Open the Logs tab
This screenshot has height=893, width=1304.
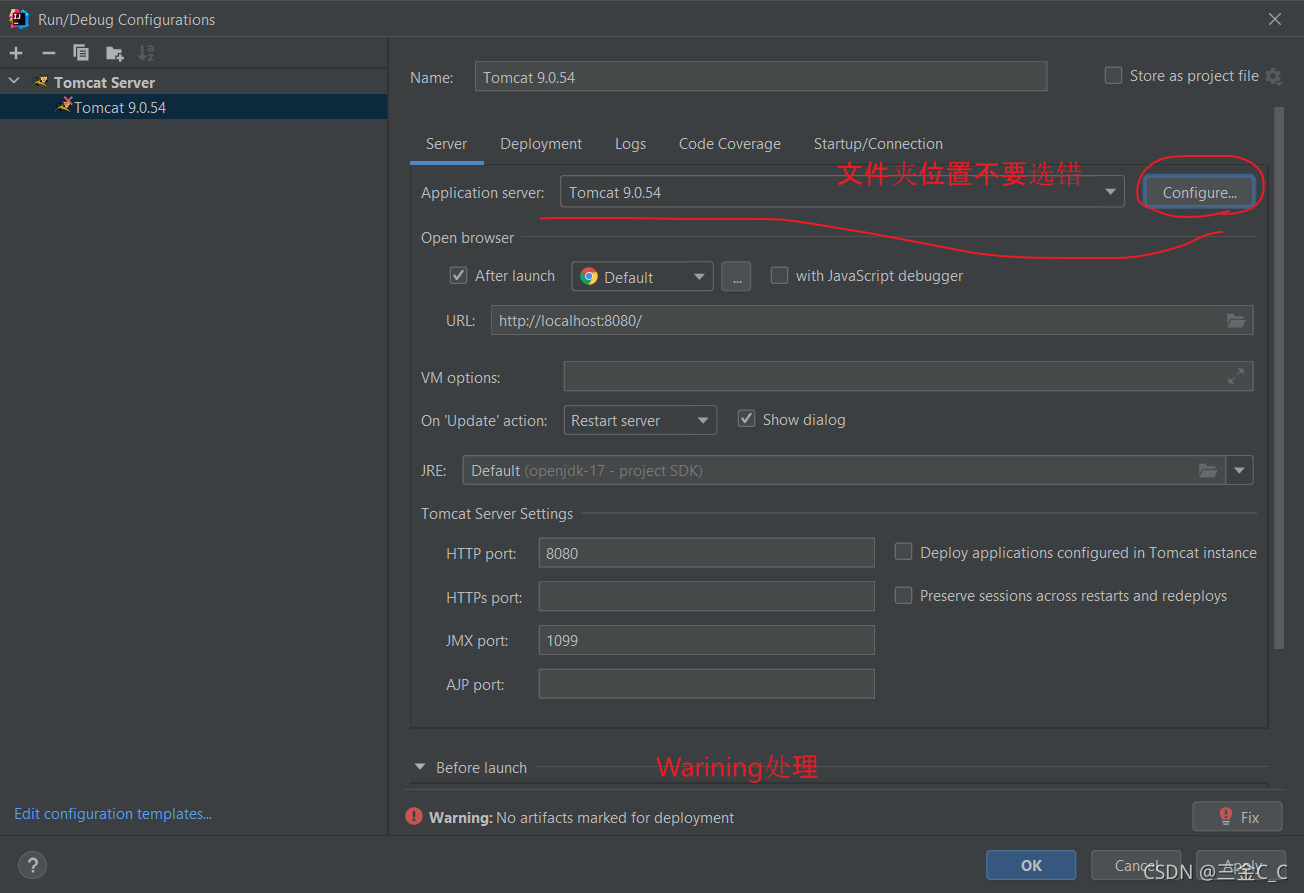[630, 144]
